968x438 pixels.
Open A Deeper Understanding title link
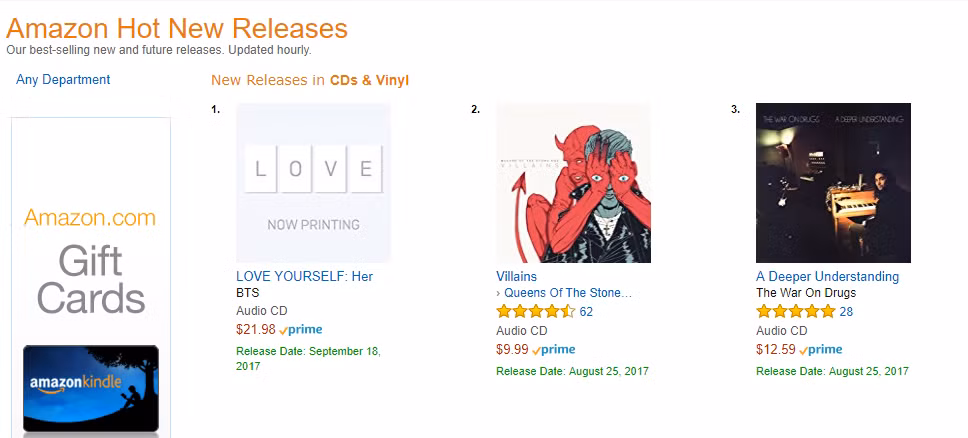827,276
